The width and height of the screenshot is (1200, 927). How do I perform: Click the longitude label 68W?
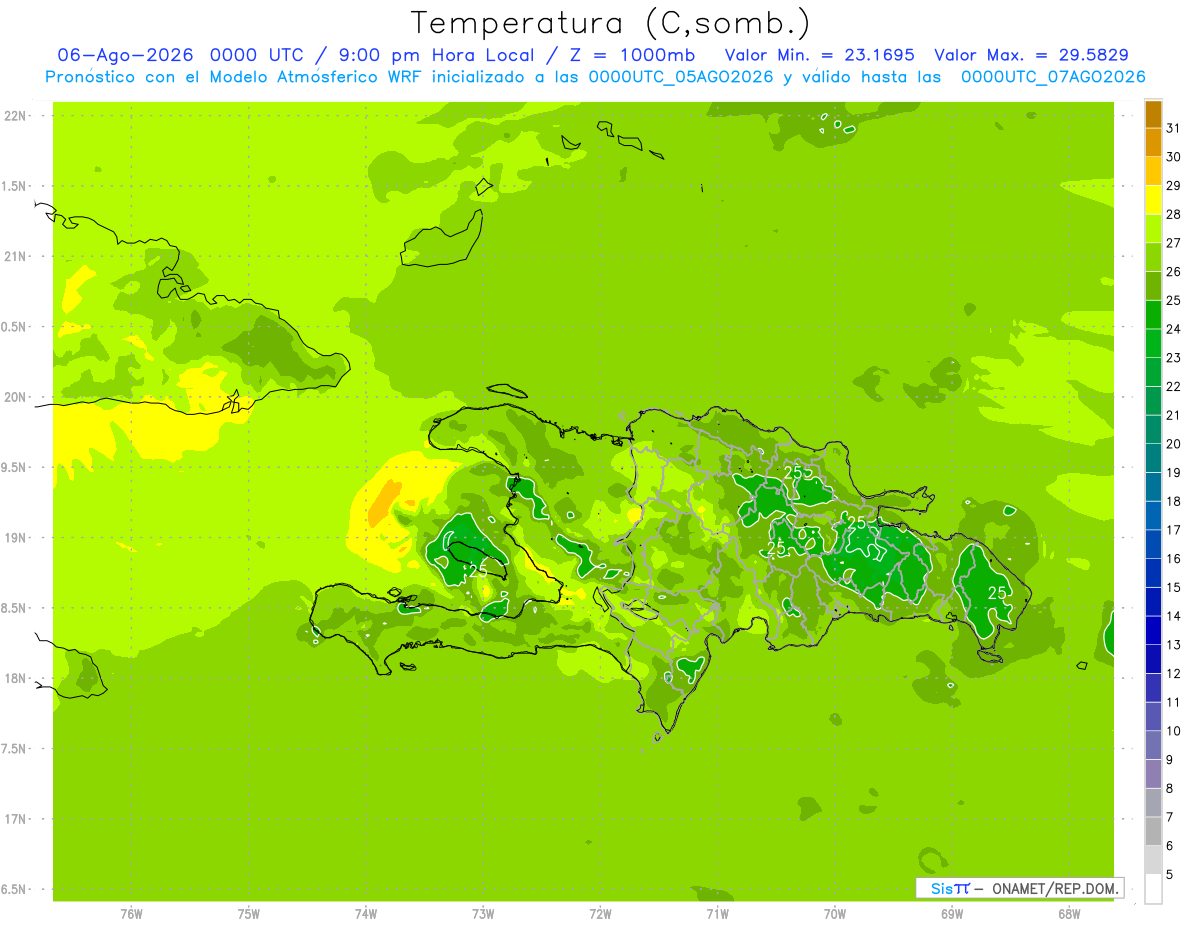tap(1069, 913)
